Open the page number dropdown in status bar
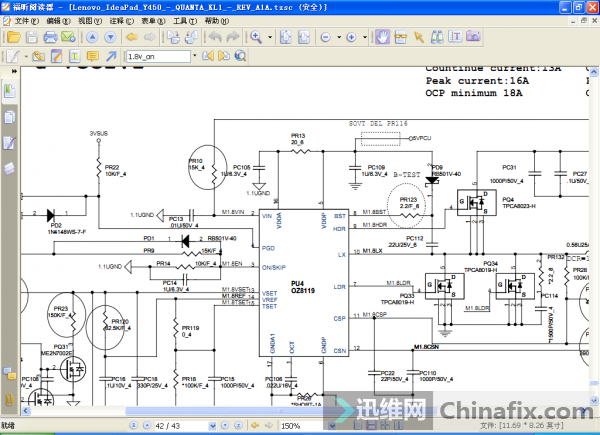Viewport: 600px width, 435px height. click(x=212, y=425)
